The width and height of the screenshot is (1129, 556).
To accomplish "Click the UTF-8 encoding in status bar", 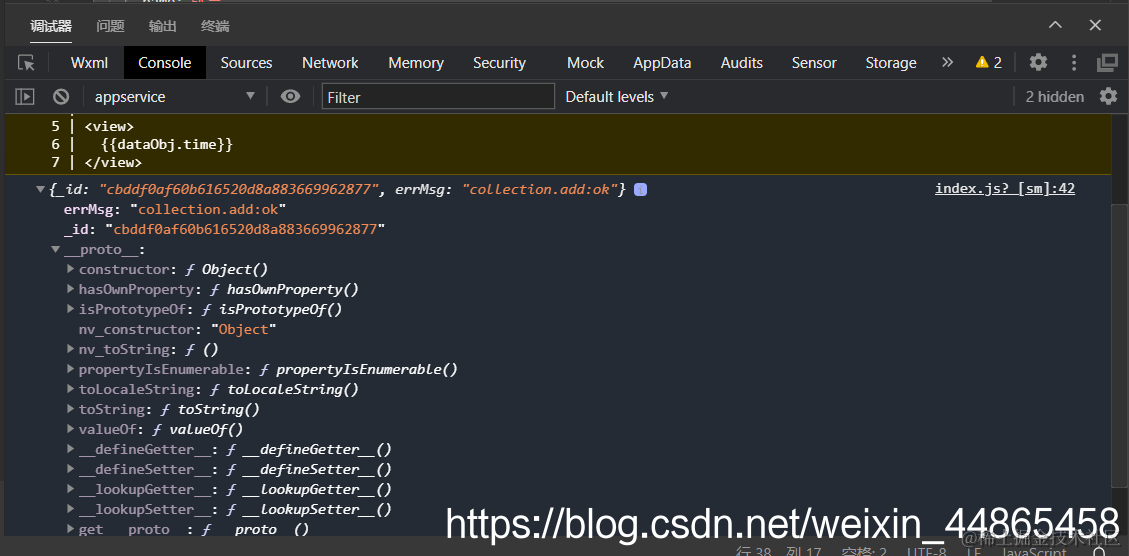I will [926, 551].
